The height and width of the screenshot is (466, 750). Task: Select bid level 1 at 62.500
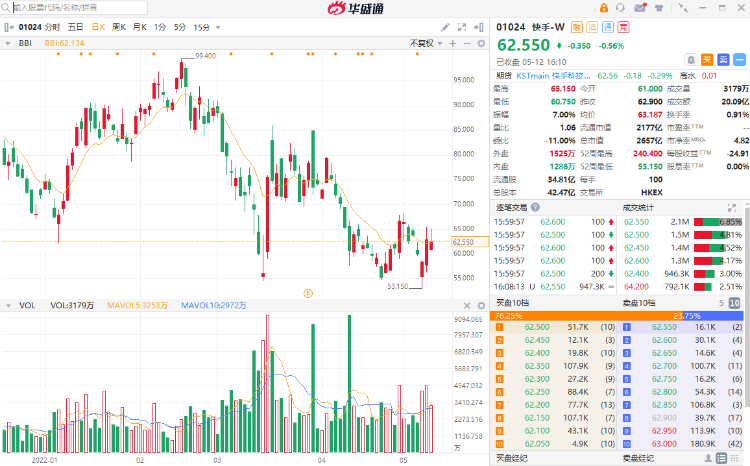(555, 327)
